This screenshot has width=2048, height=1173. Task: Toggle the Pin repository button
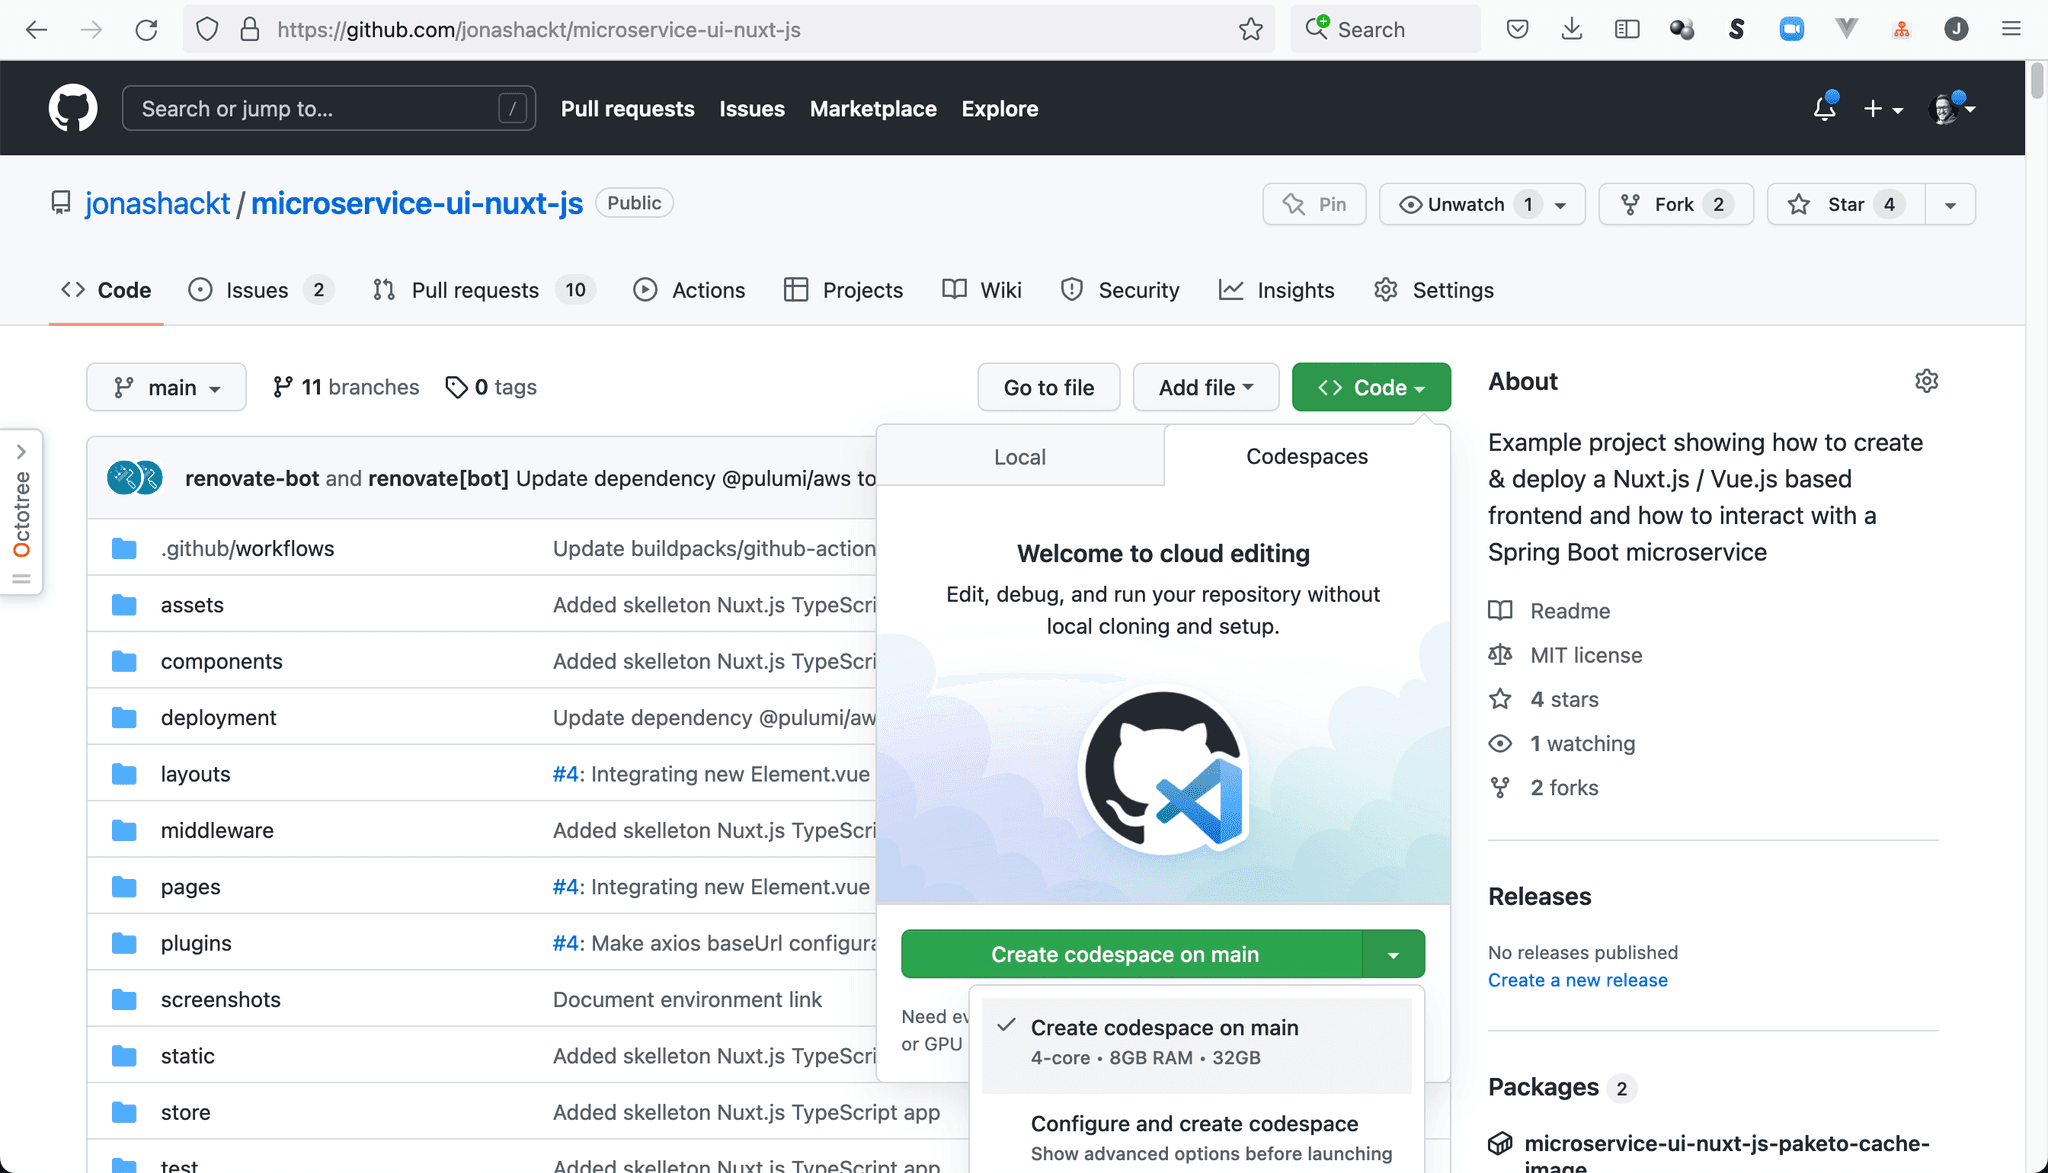[1314, 204]
